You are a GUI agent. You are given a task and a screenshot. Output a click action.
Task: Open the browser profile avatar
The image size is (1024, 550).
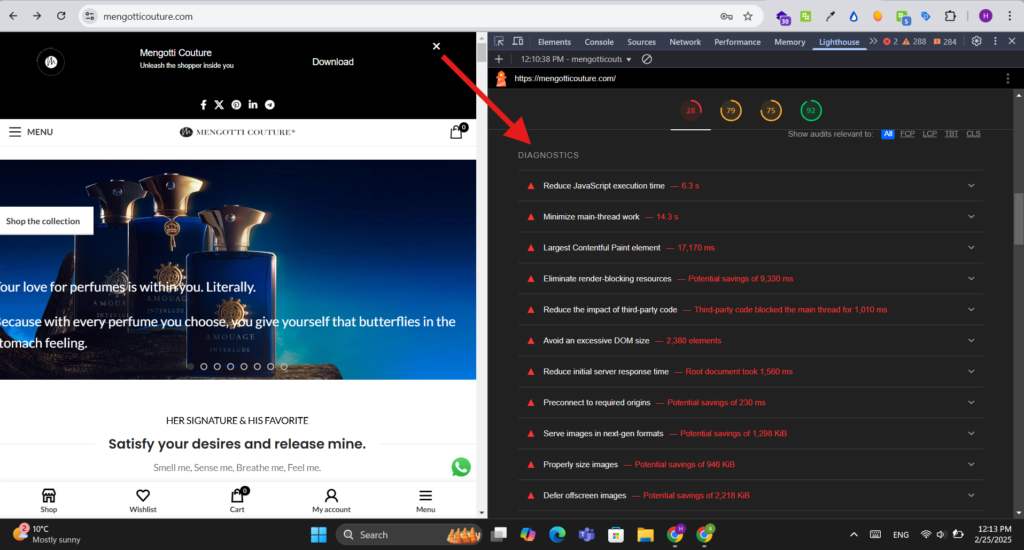tap(985, 16)
